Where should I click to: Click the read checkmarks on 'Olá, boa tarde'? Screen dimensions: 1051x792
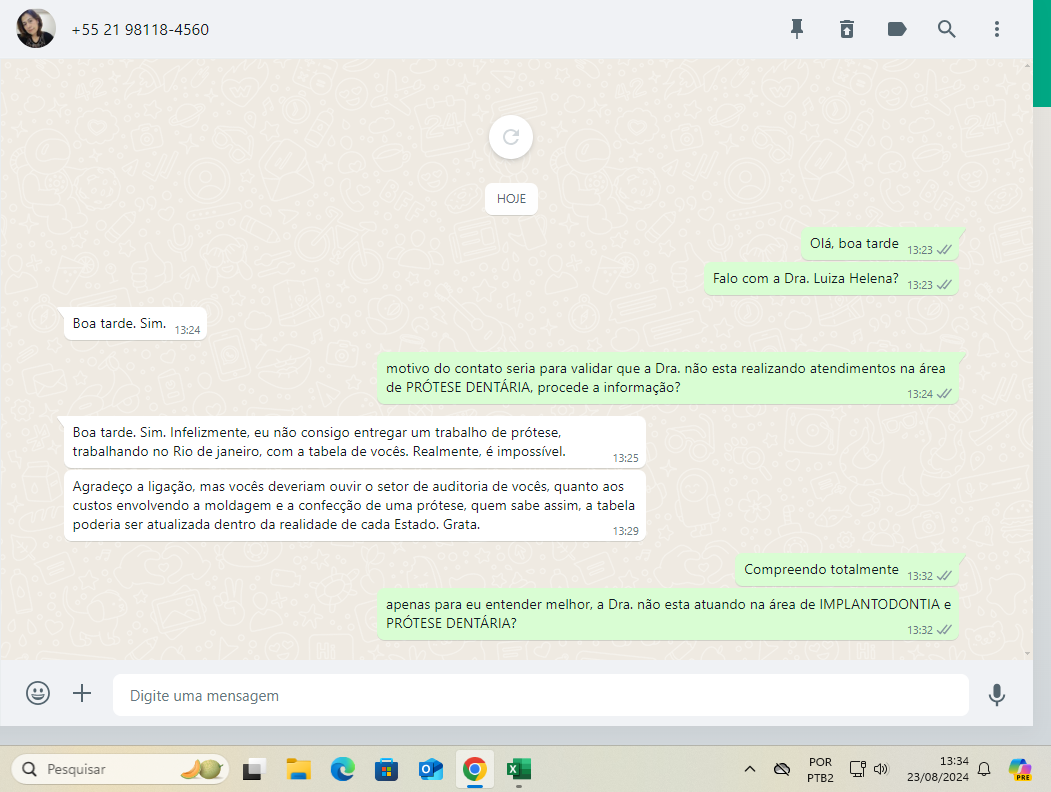[944, 250]
